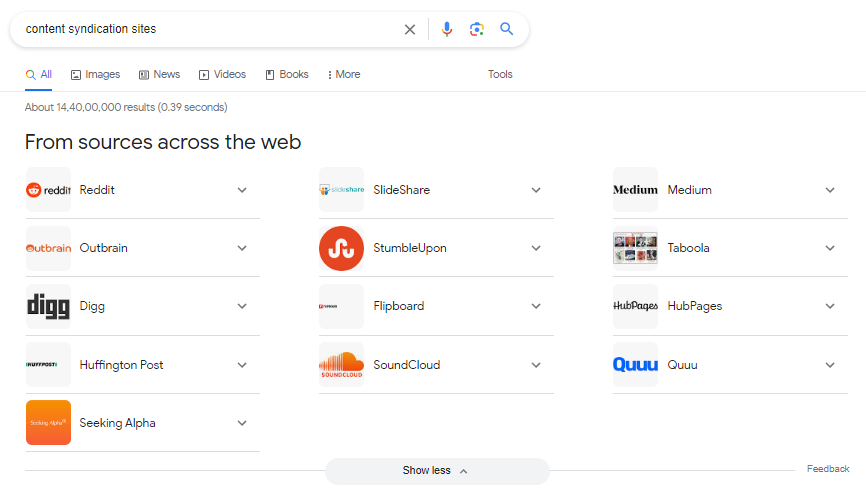866x494 pixels.
Task: Switch to the Images tab
Action: [x=95, y=75]
